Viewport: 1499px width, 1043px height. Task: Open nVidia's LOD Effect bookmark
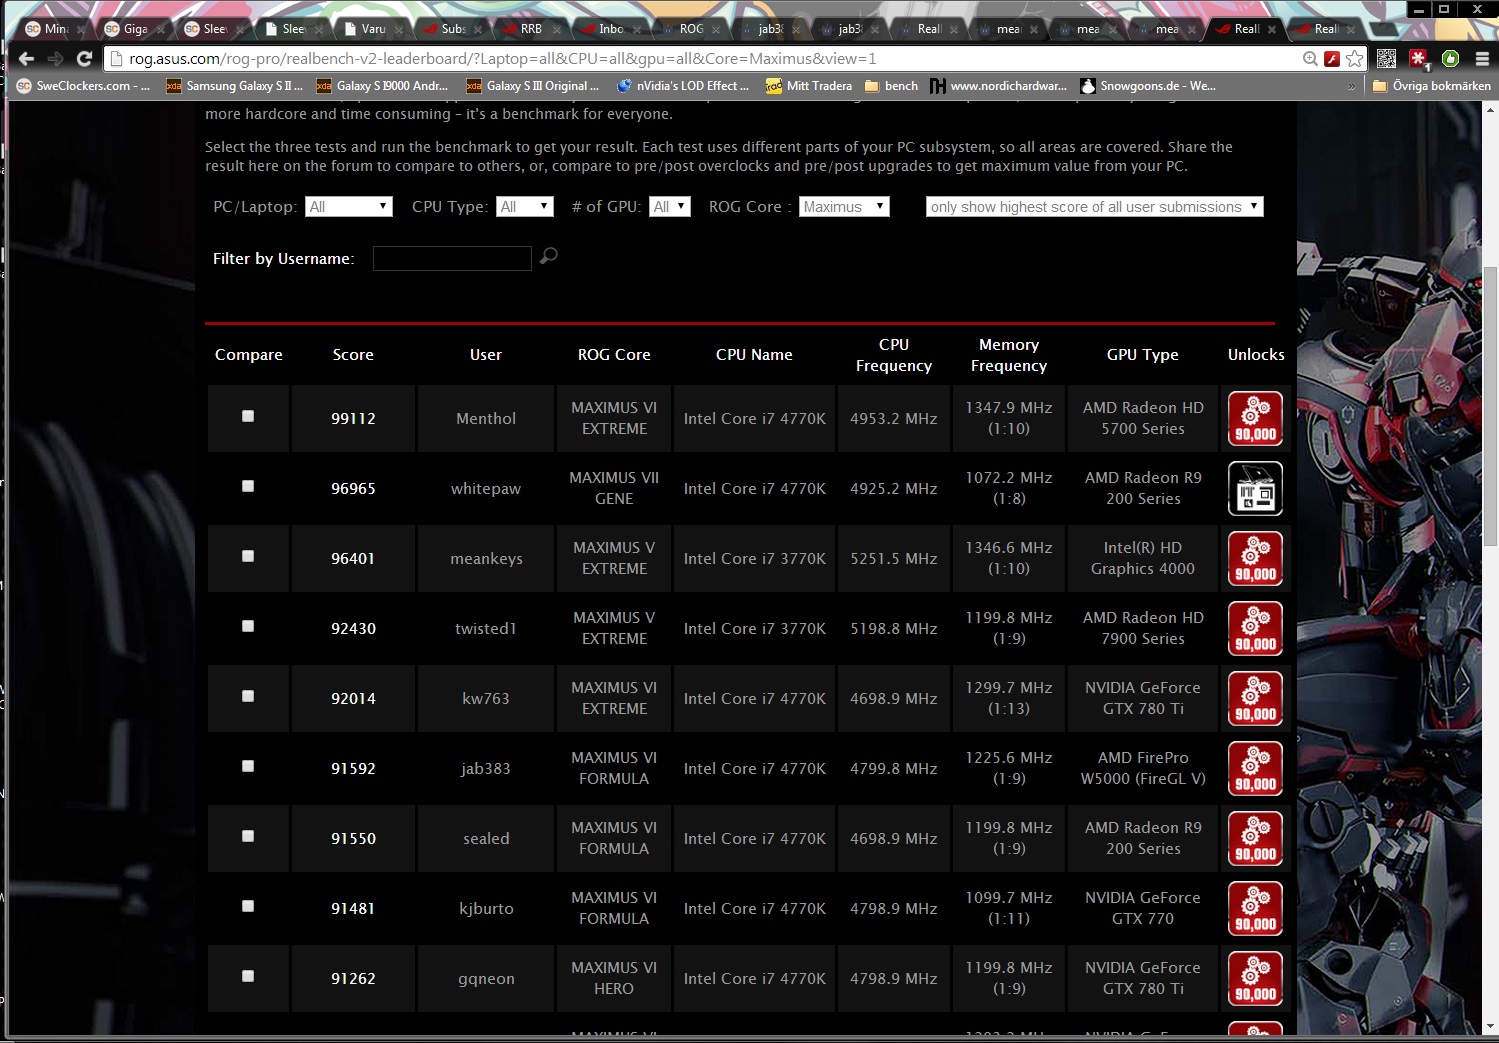(683, 86)
